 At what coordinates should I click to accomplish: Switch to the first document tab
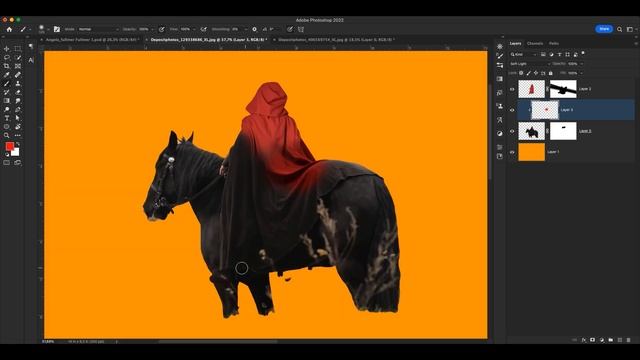click(x=91, y=40)
